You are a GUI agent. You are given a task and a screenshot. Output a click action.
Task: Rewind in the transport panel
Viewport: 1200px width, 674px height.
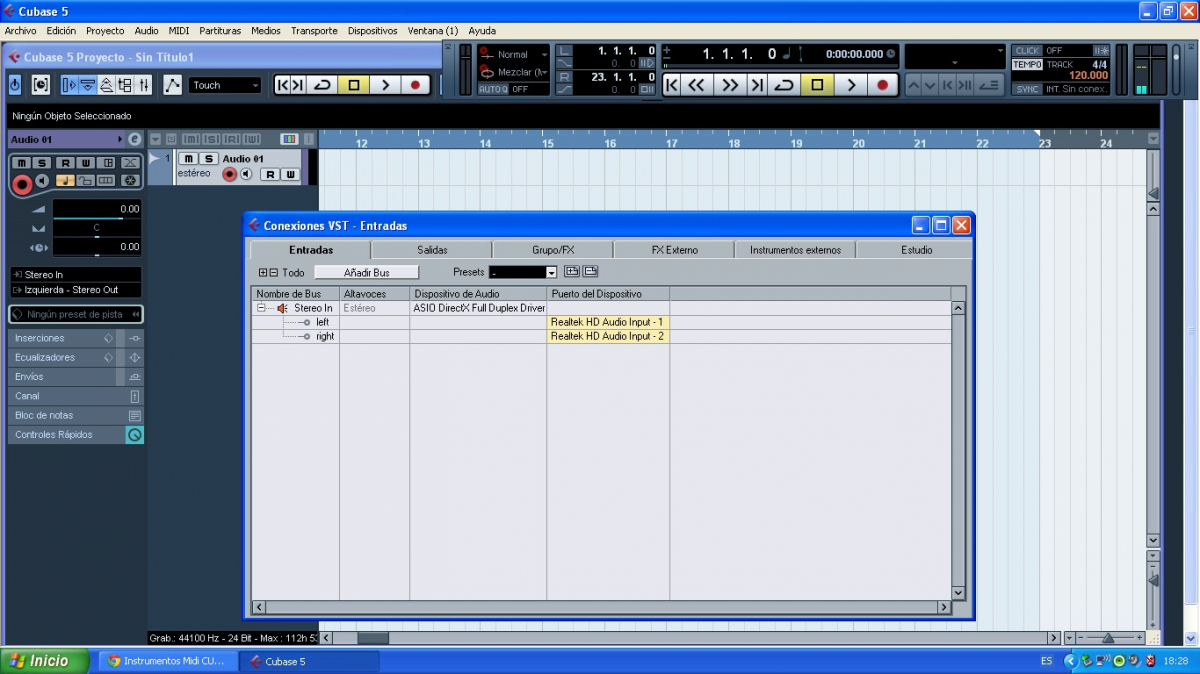point(696,85)
